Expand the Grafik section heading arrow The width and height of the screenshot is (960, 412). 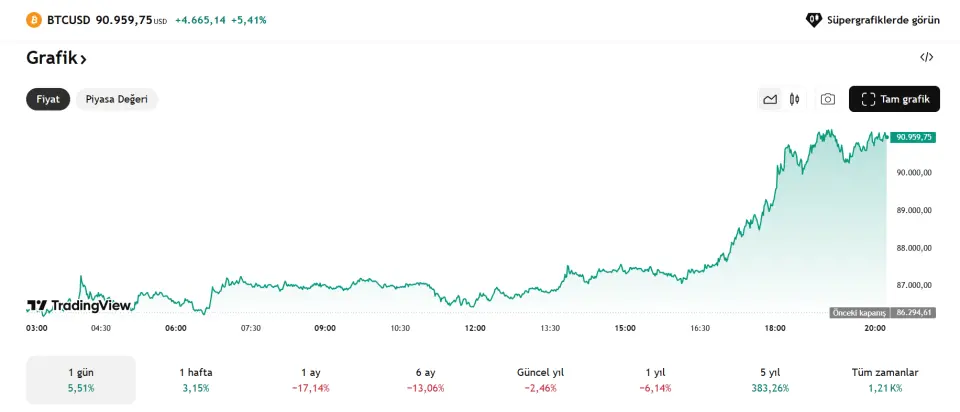pyautogui.click(x=84, y=59)
